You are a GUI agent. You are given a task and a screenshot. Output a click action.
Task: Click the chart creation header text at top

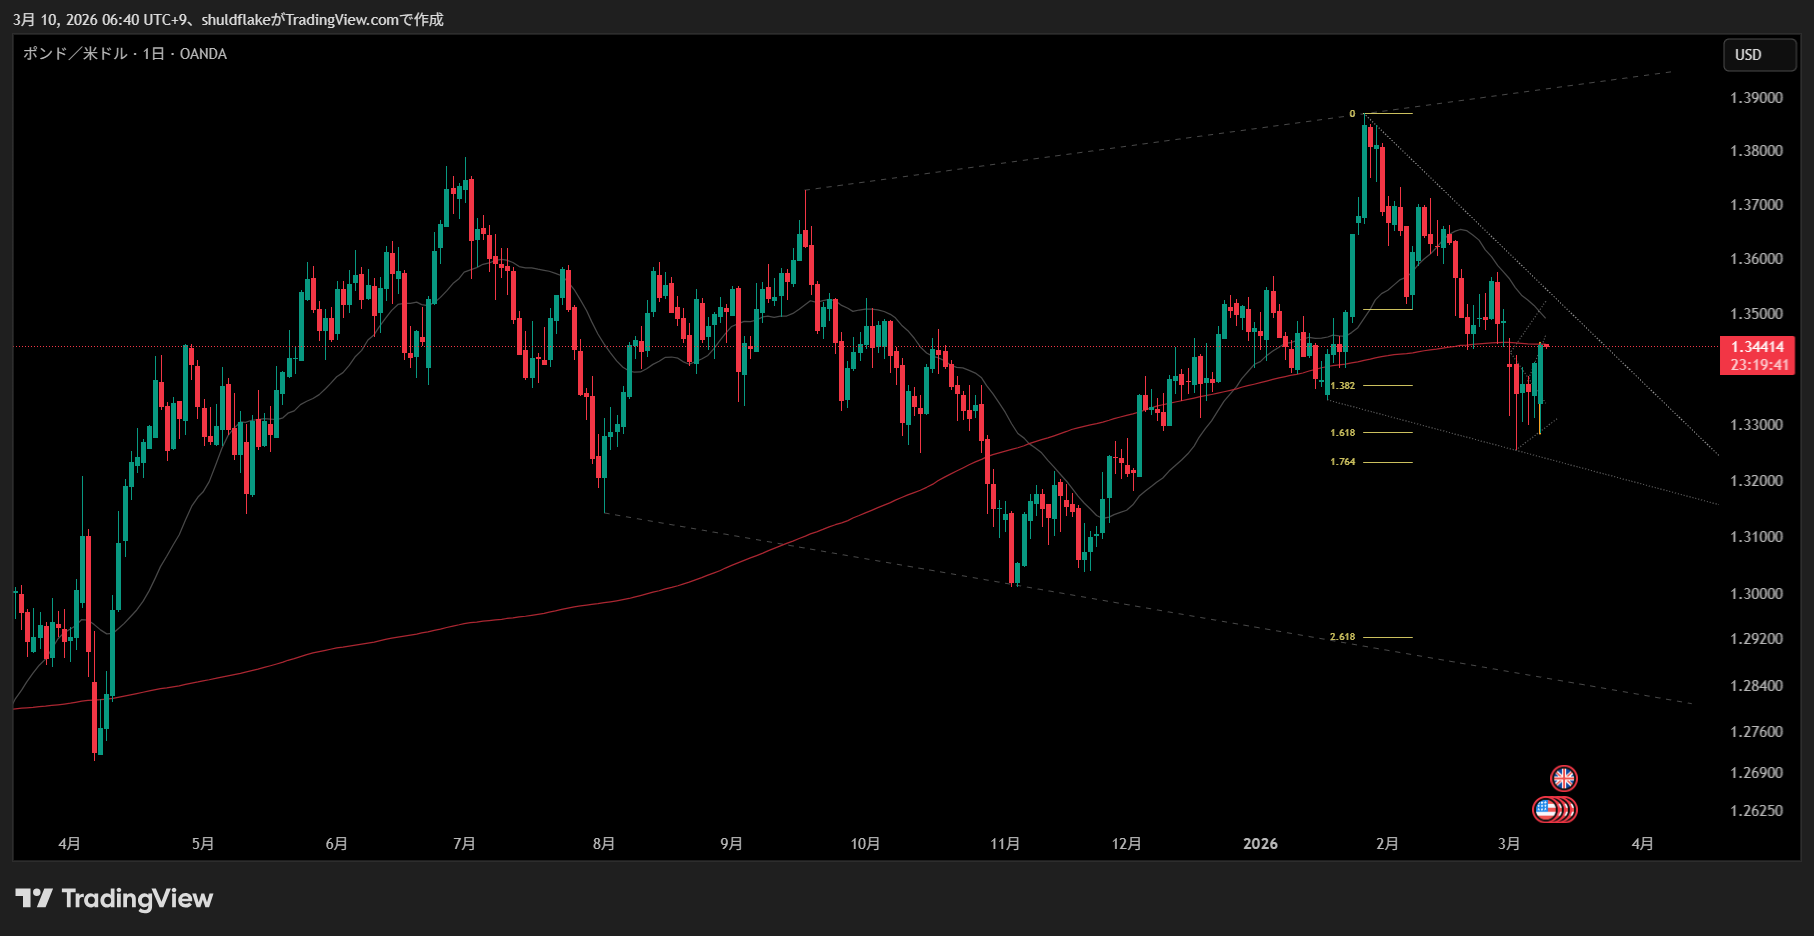click(x=228, y=19)
